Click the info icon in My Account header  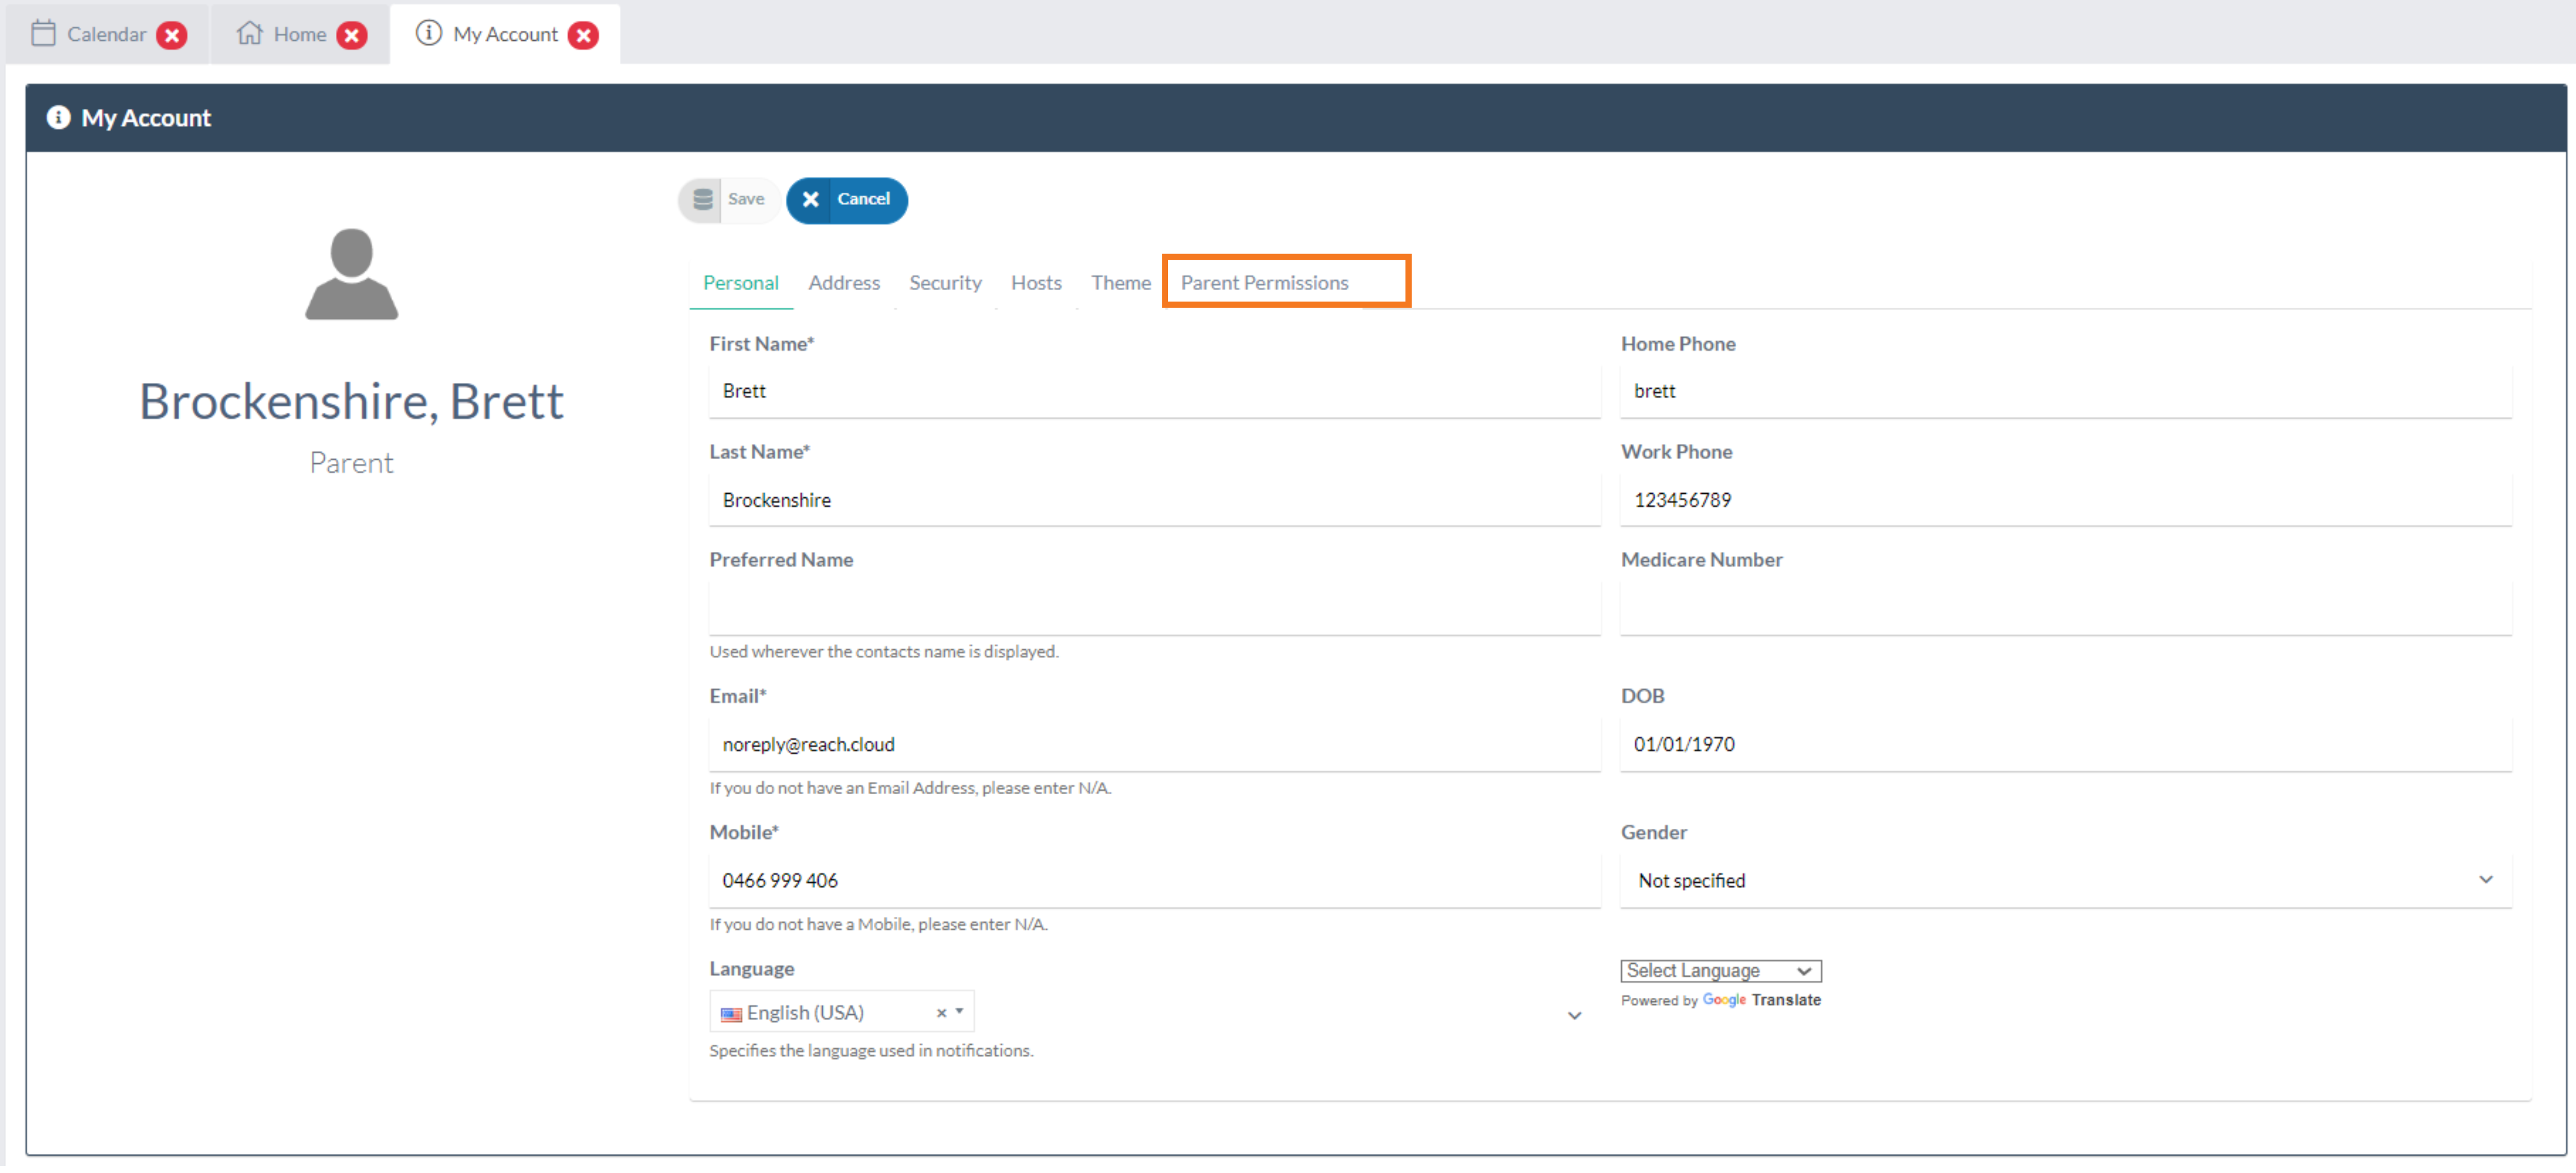(59, 118)
